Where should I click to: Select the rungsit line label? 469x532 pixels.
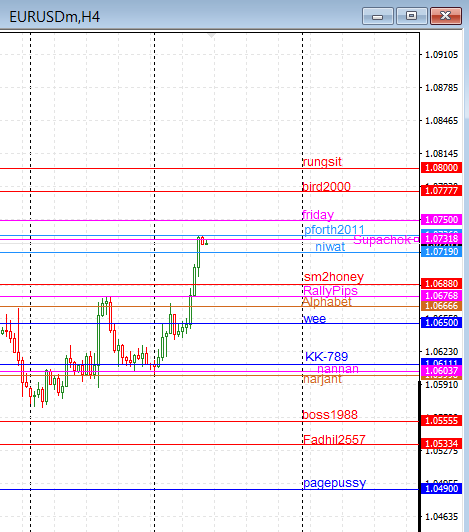pyautogui.click(x=322, y=162)
